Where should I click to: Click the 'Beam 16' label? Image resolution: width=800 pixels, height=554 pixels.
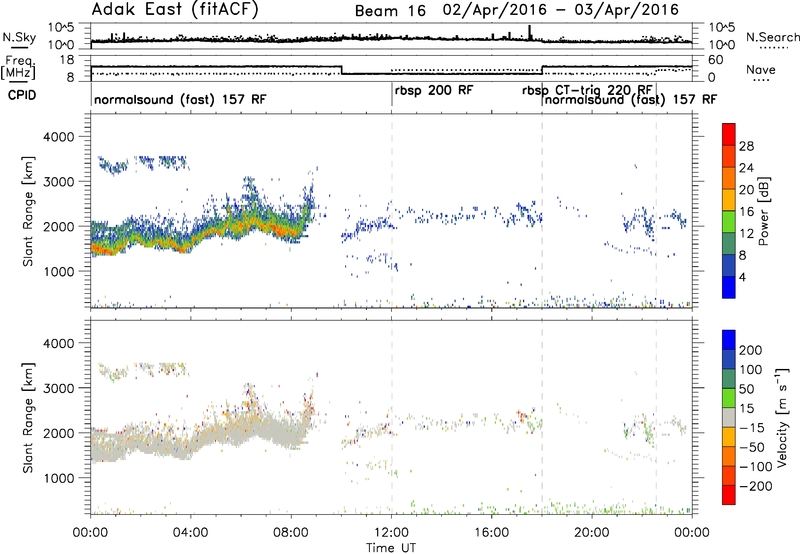pyautogui.click(x=390, y=11)
